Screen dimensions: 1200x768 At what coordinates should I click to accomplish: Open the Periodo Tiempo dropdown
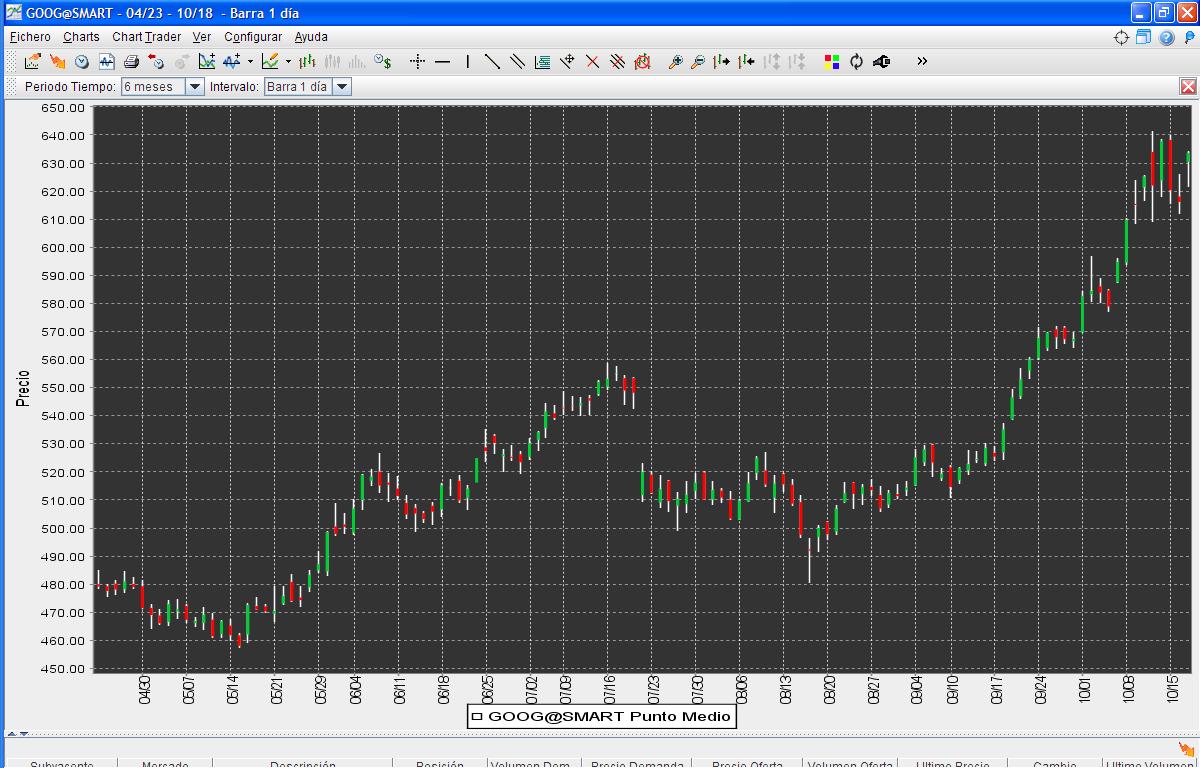tap(195, 87)
